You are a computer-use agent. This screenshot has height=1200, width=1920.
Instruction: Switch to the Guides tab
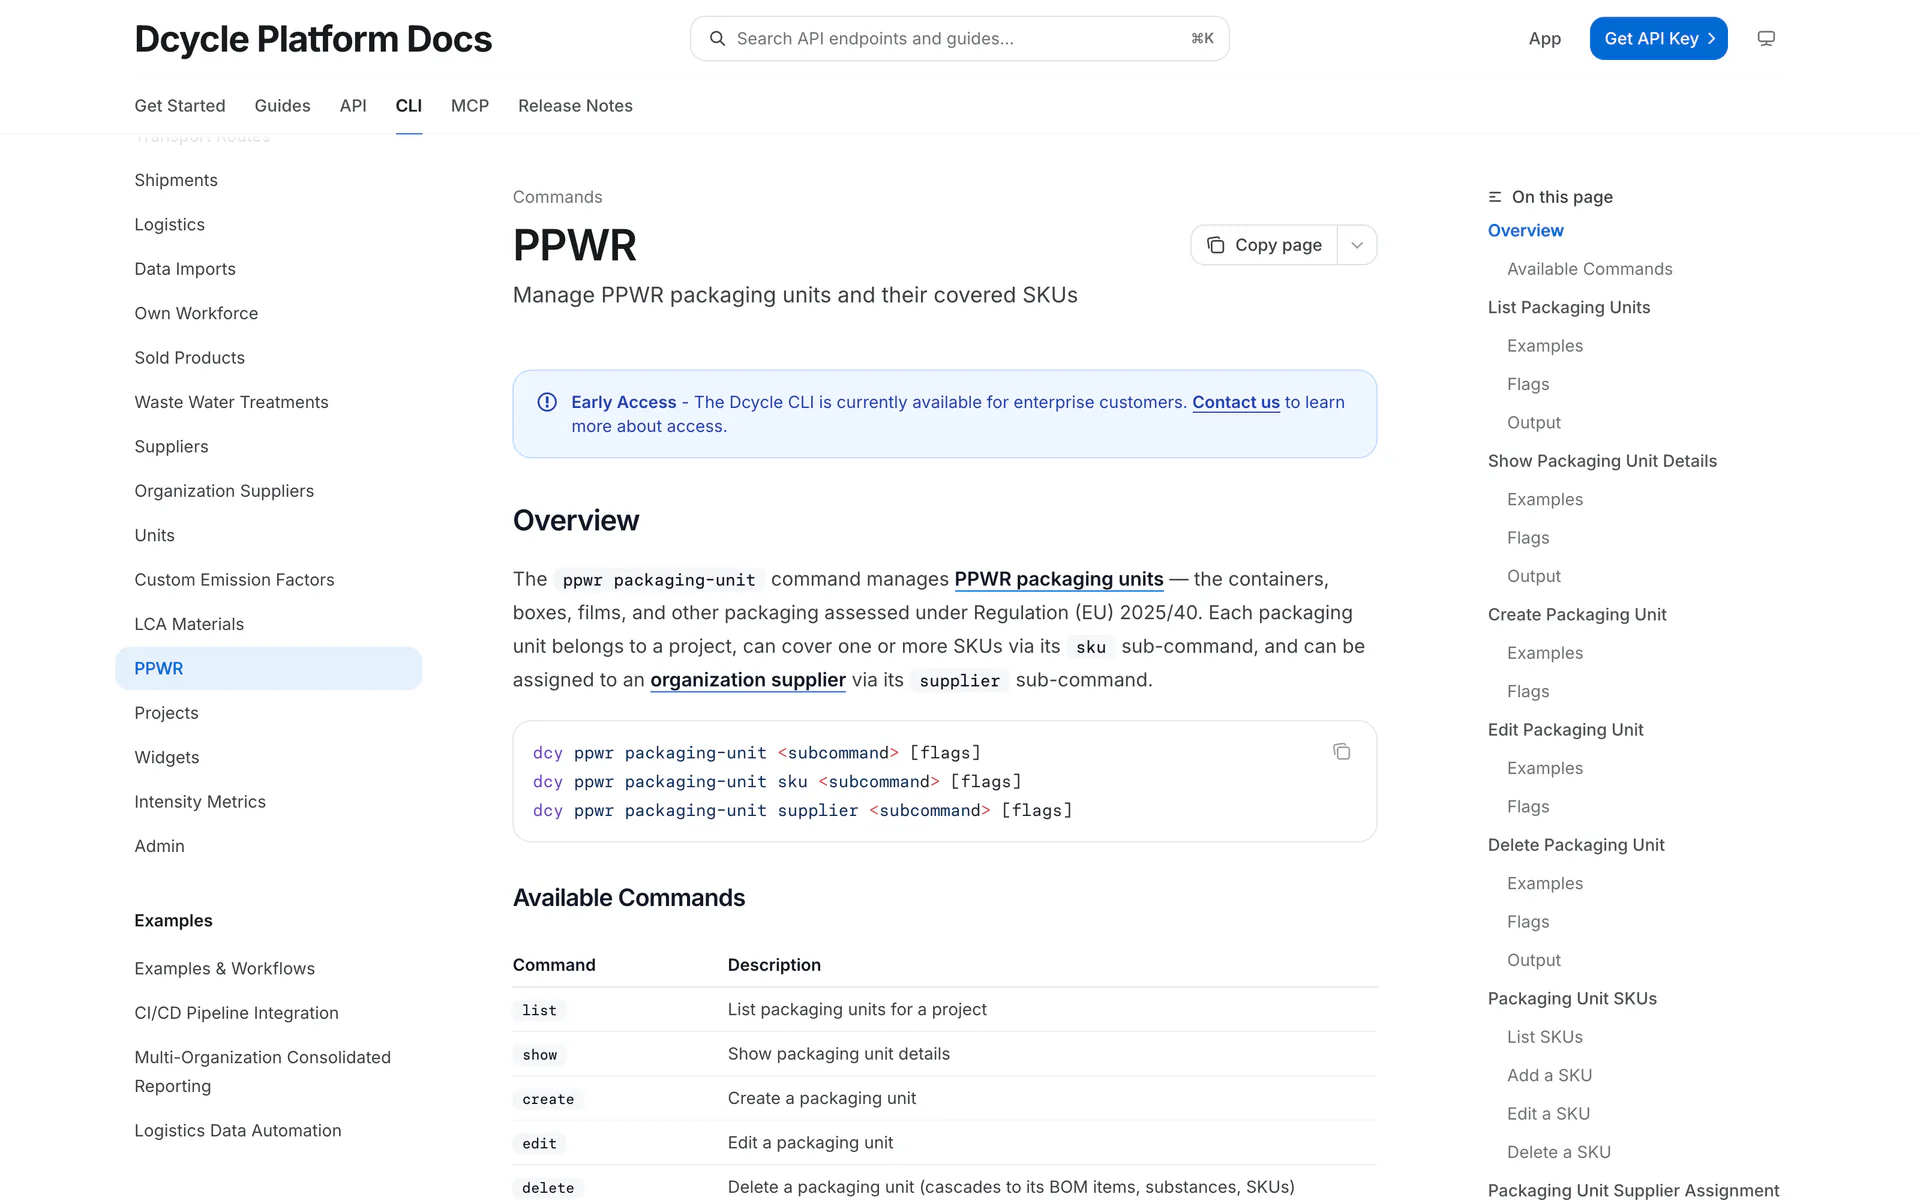coord(282,106)
